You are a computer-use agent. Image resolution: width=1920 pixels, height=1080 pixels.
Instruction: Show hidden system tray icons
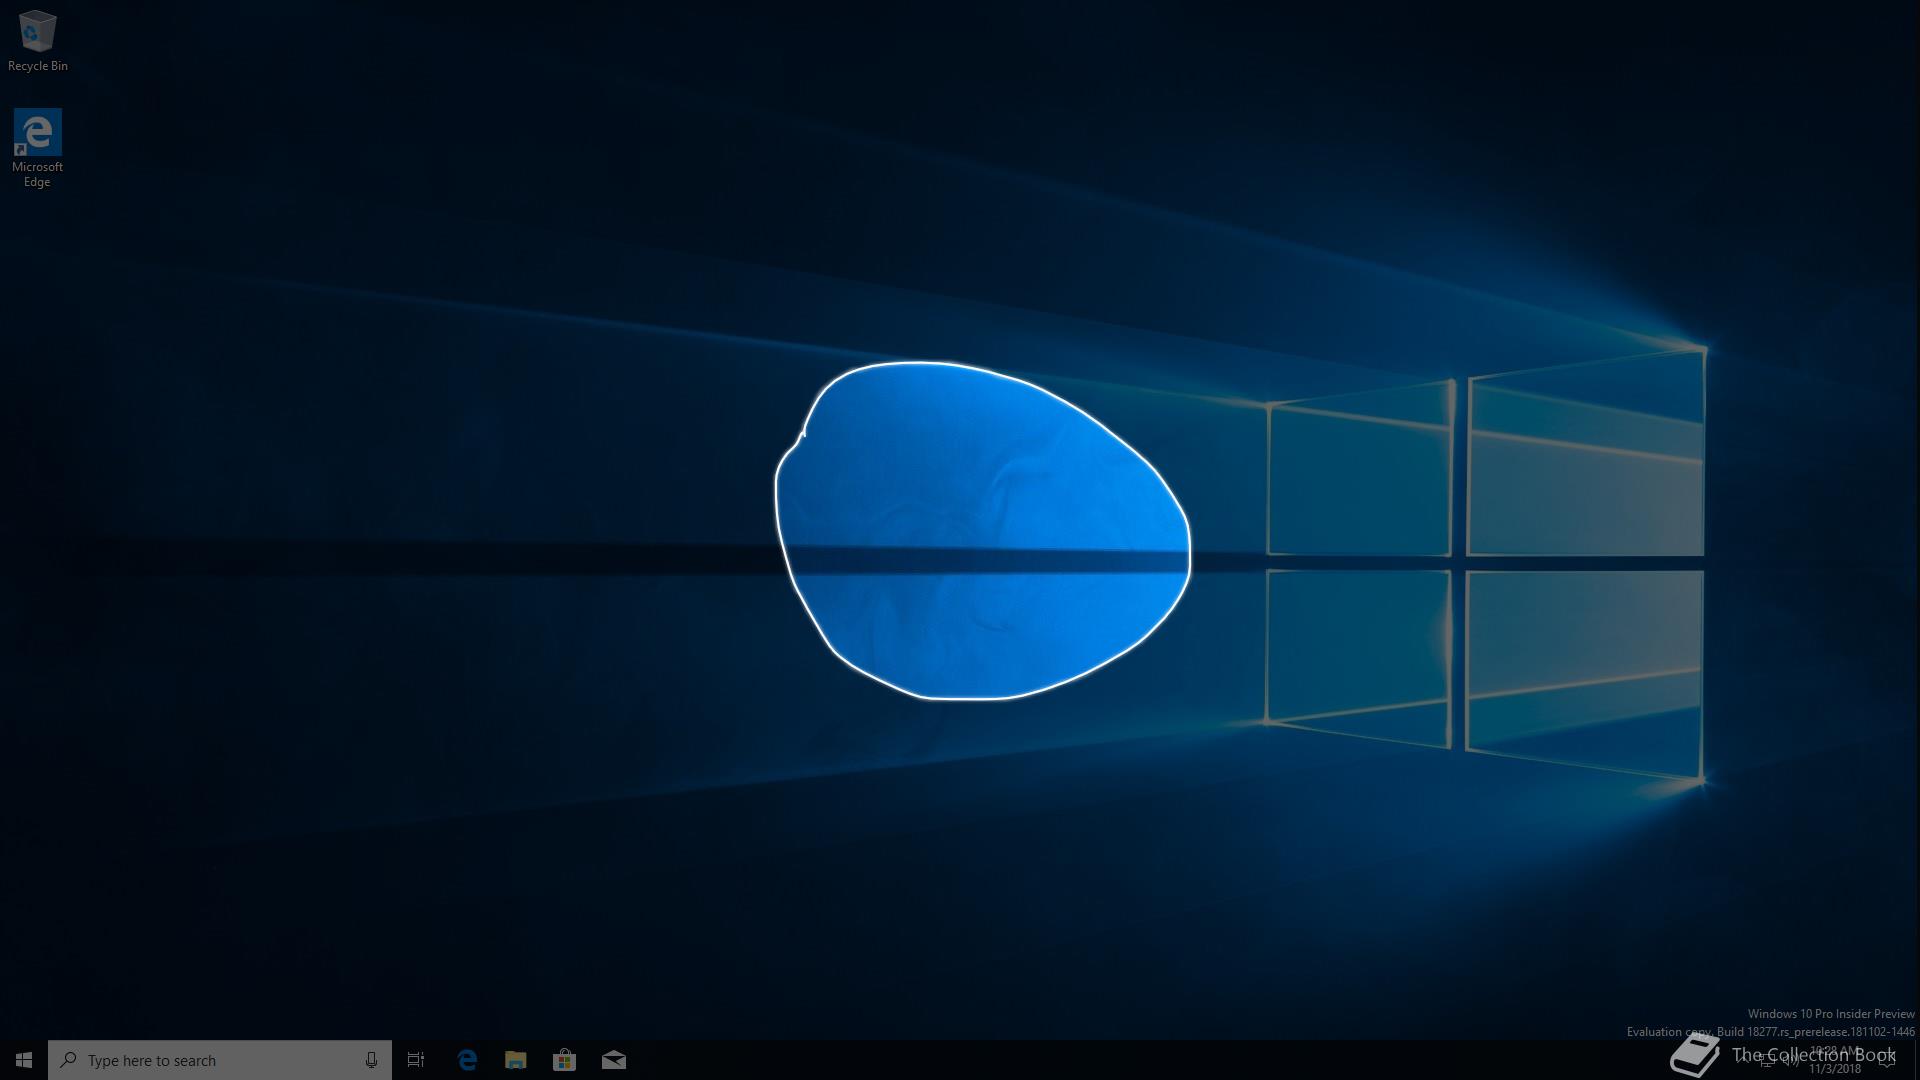click(x=1743, y=1060)
